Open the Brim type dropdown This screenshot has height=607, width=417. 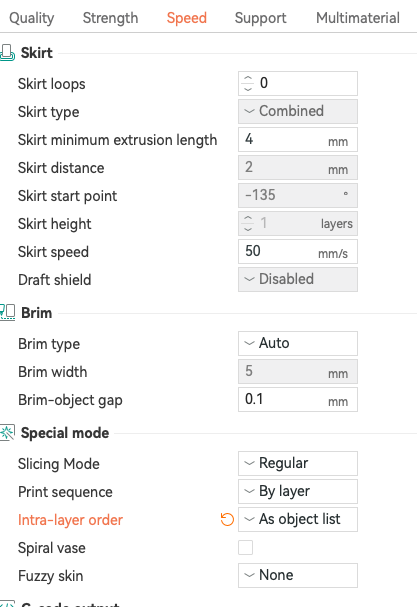pos(298,343)
